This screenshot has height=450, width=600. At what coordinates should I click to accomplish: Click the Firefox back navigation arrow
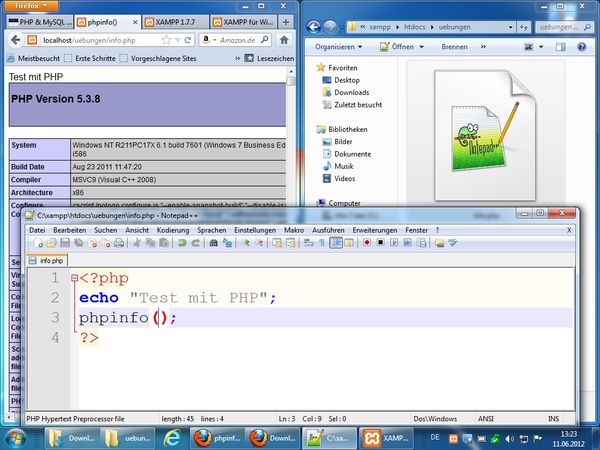click(16, 40)
